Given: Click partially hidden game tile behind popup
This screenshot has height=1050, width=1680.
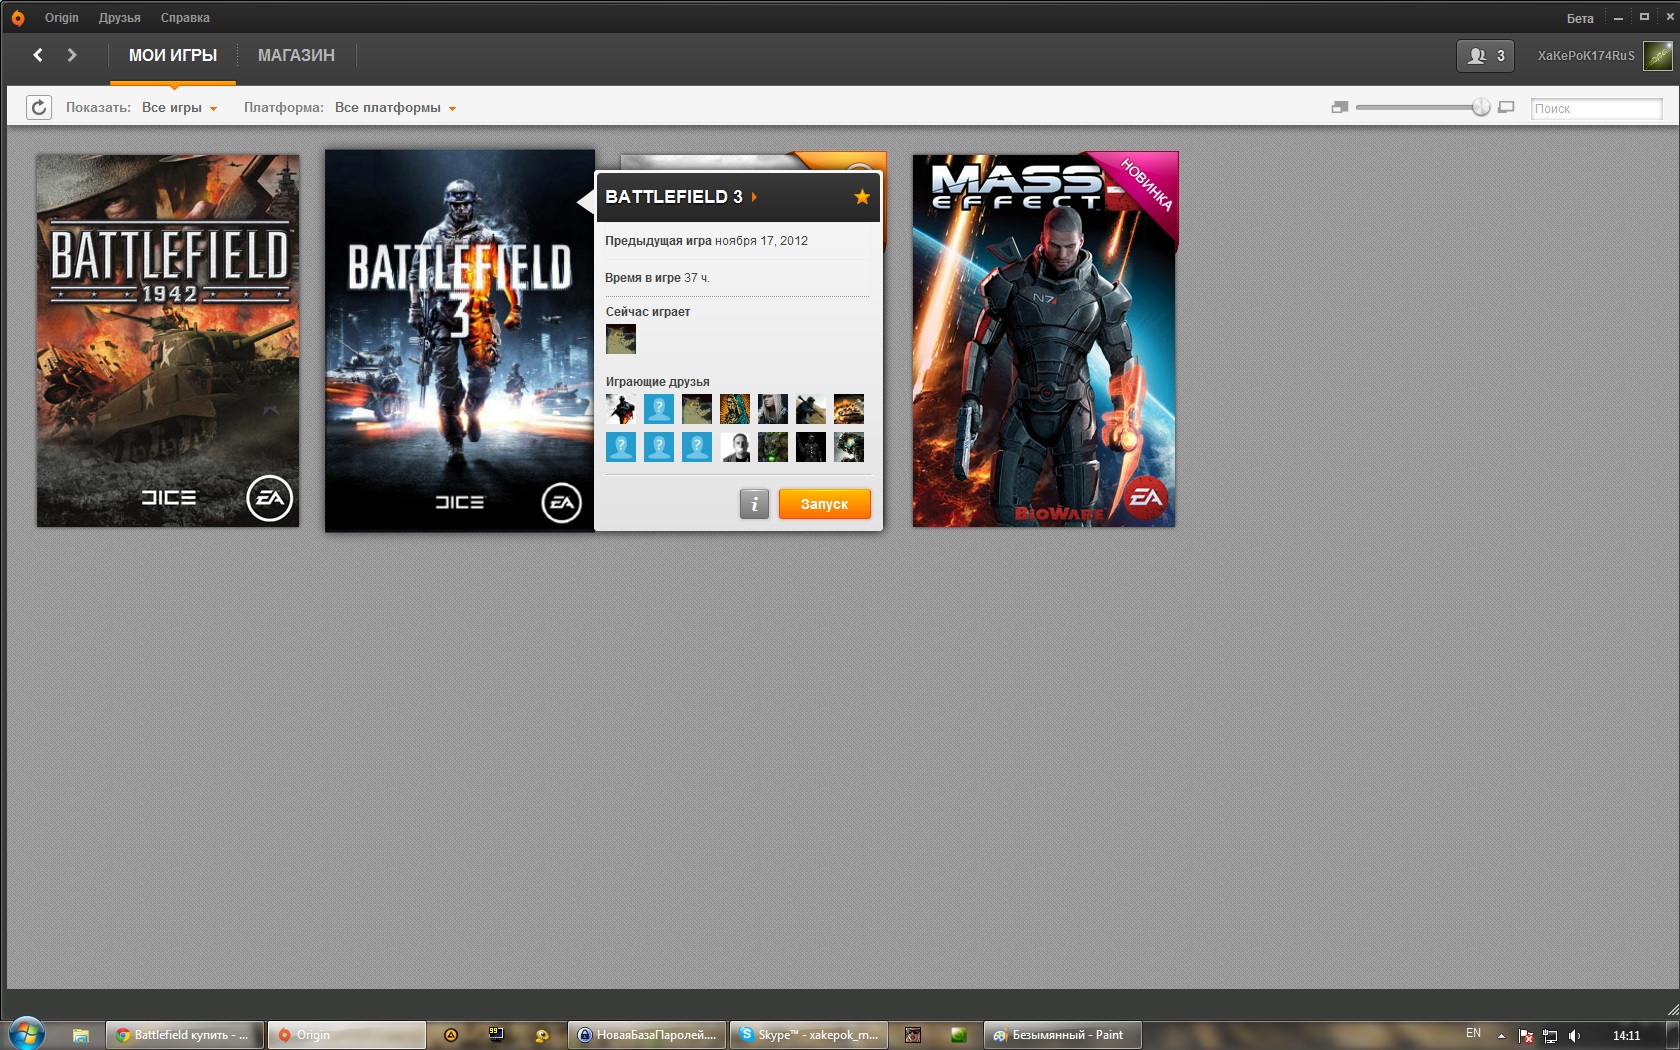Looking at the screenshot, I should pyautogui.click(x=752, y=161).
